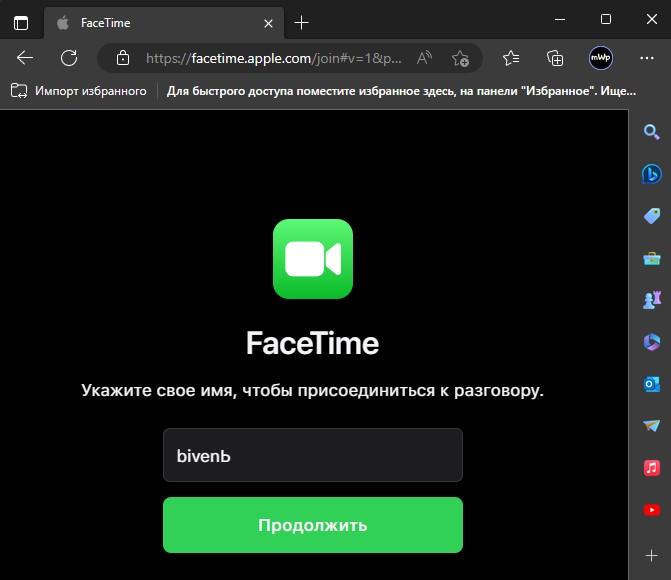Open the paper plane Drop icon
The height and width of the screenshot is (580, 671).
click(651, 426)
